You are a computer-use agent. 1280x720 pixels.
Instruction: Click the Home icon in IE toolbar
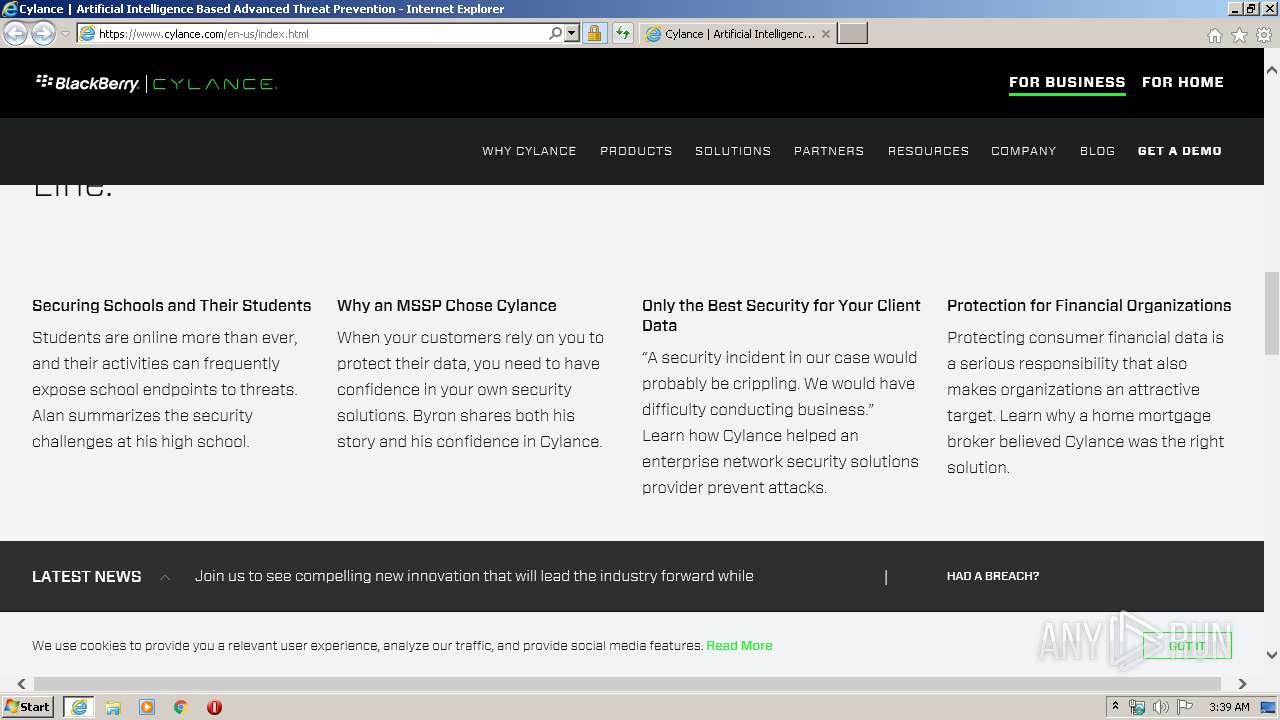[1214, 35]
